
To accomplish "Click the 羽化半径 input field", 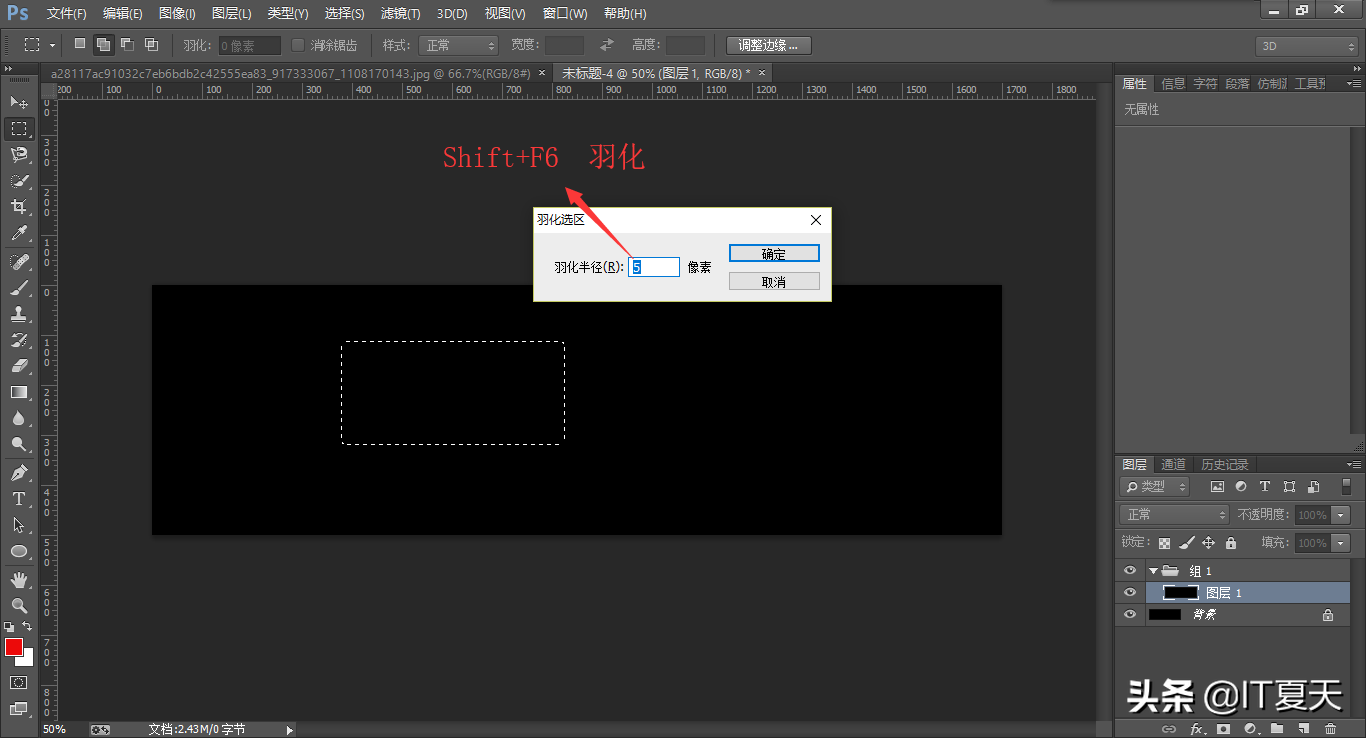I will (x=654, y=267).
